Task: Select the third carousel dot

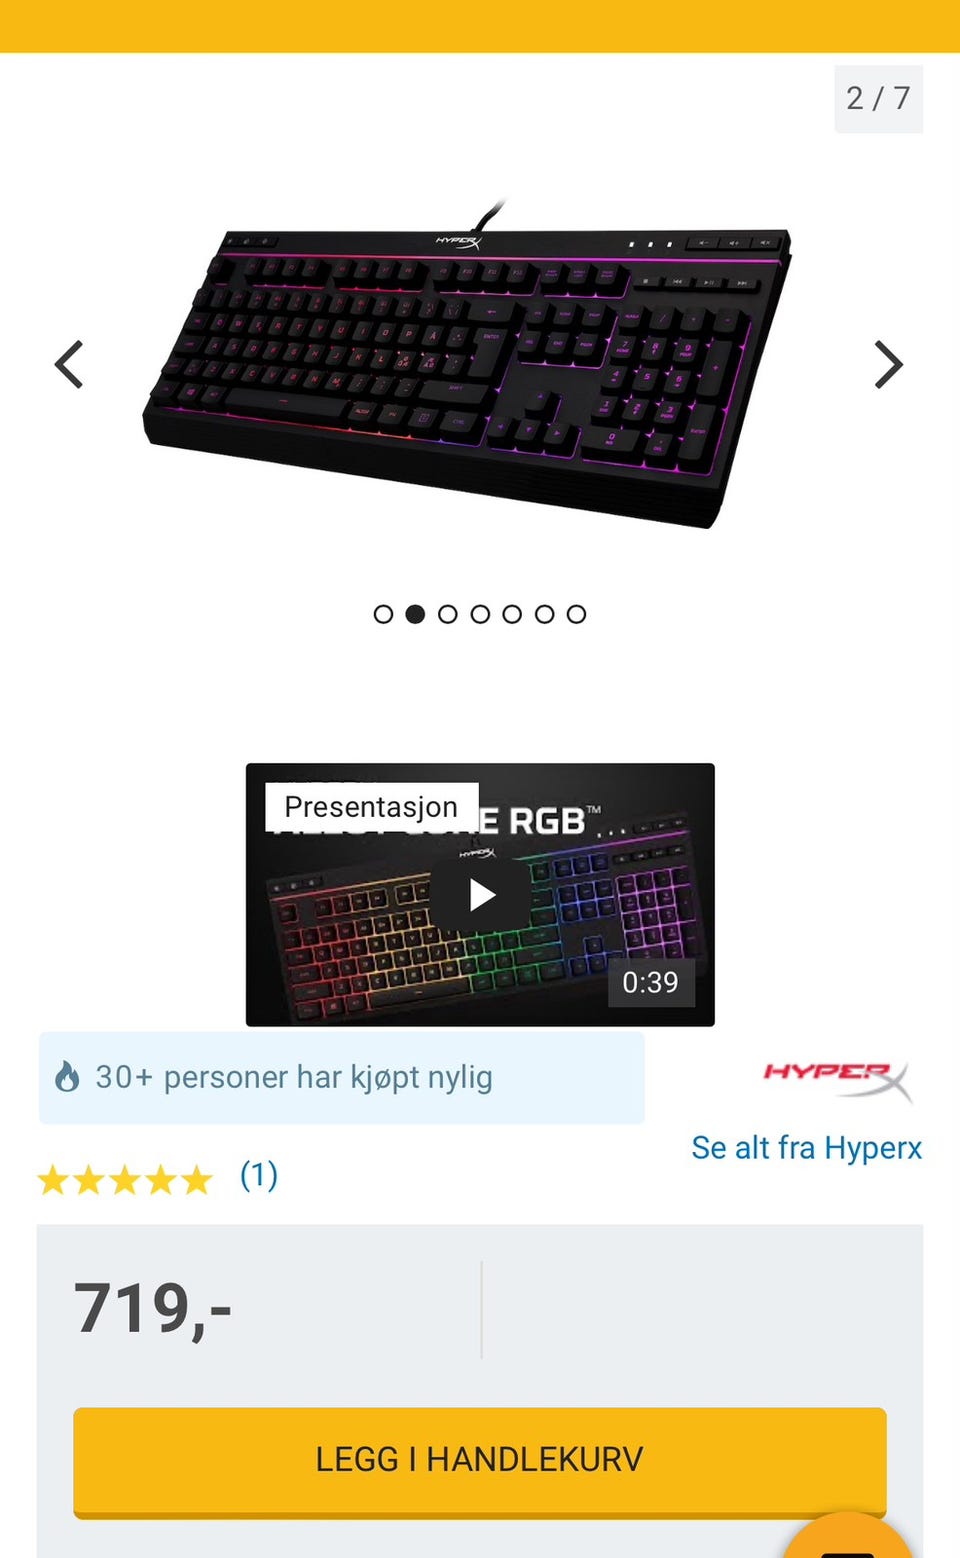Action: [448, 614]
